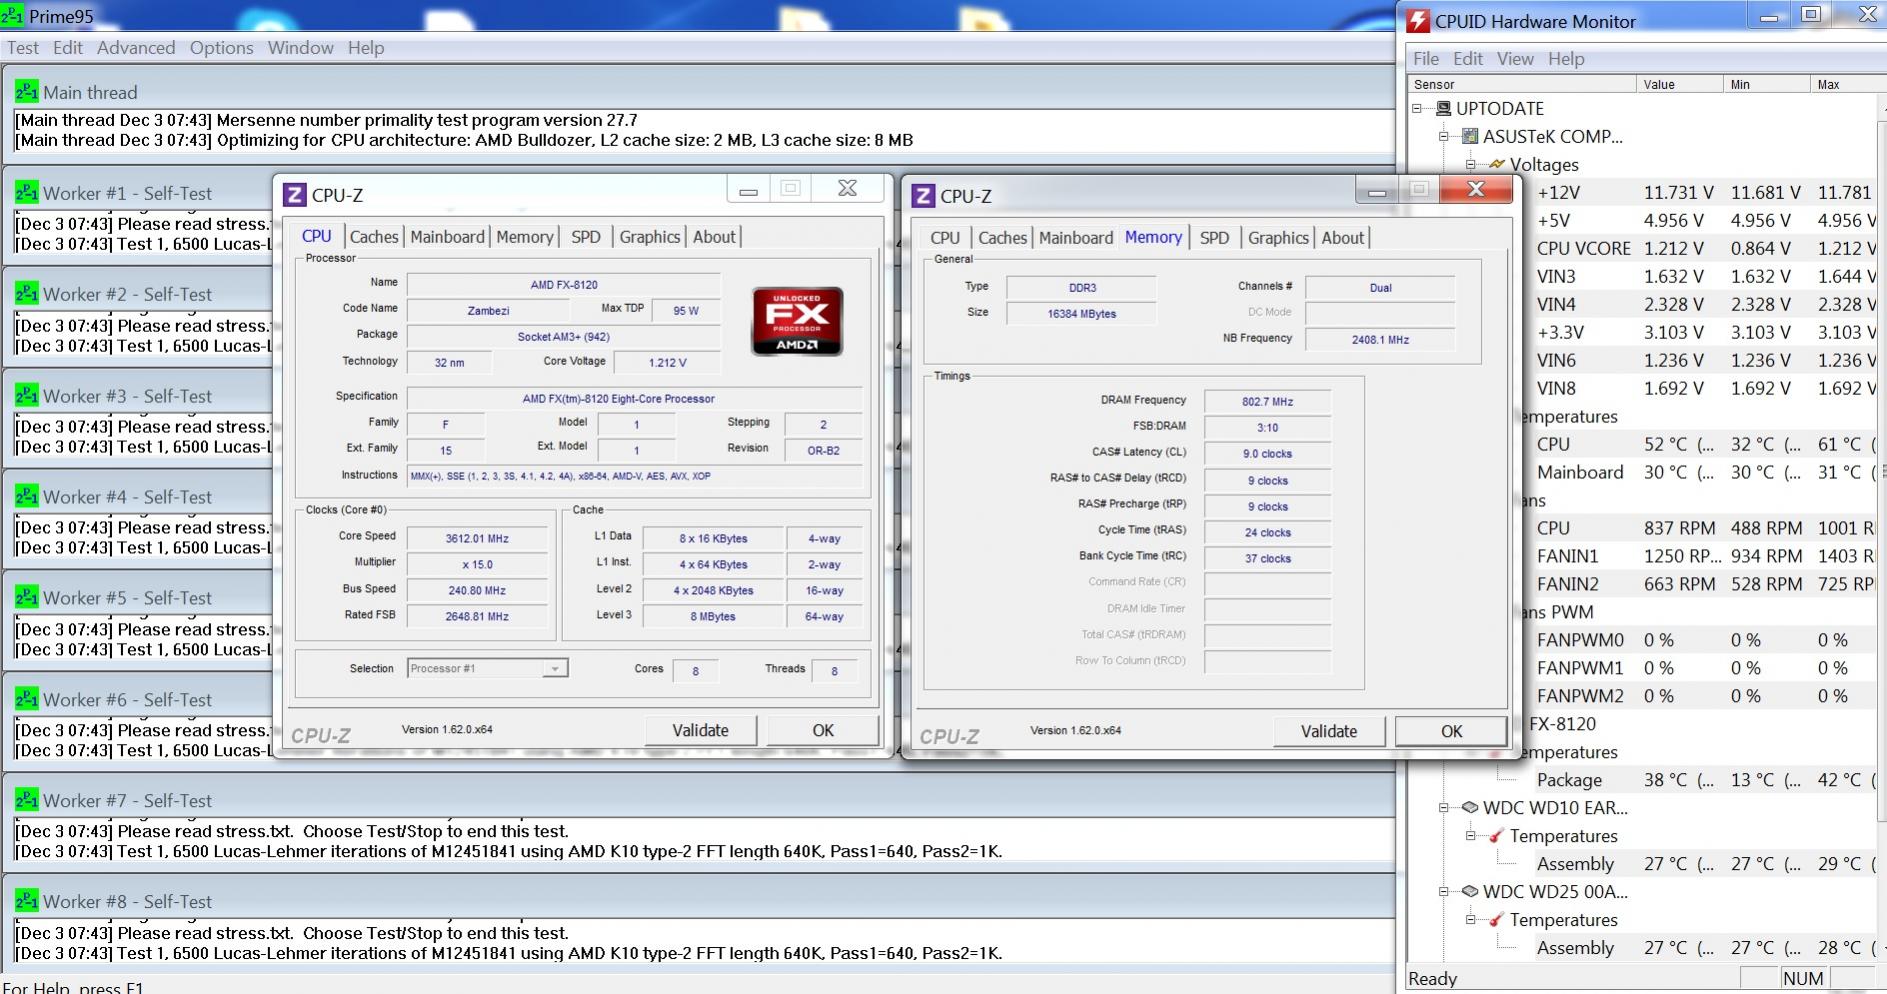1887x994 pixels.
Task: Open the File menu in Hardware Monitor
Action: click(1426, 59)
